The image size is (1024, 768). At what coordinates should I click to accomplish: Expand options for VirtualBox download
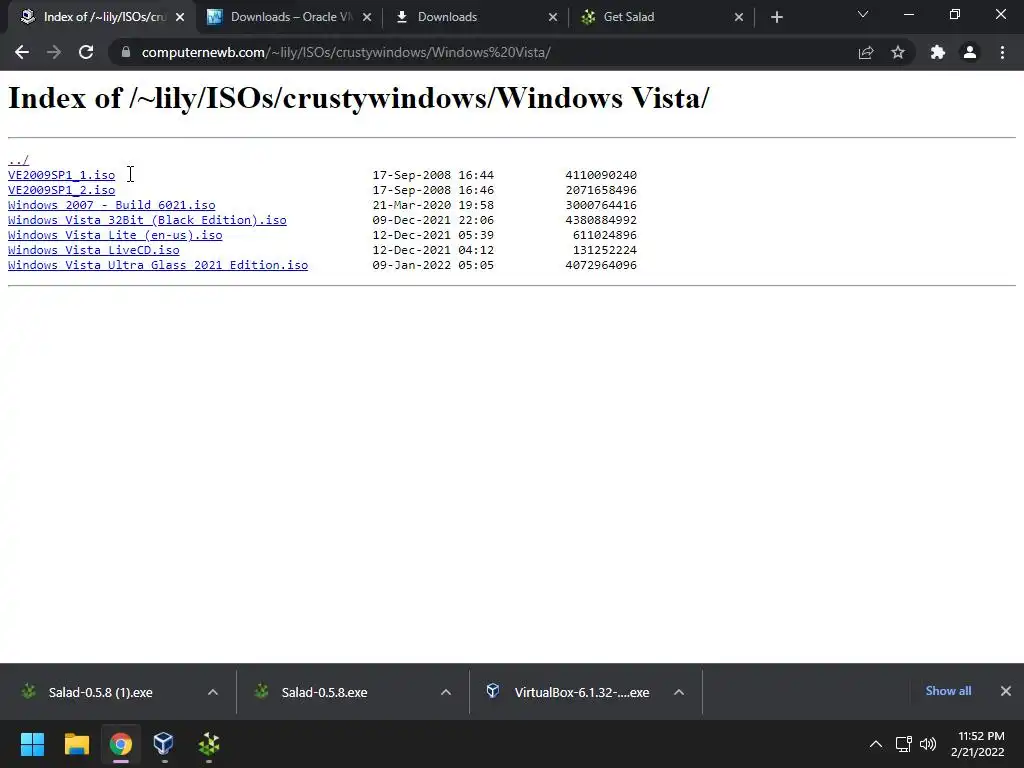click(x=679, y=692)
